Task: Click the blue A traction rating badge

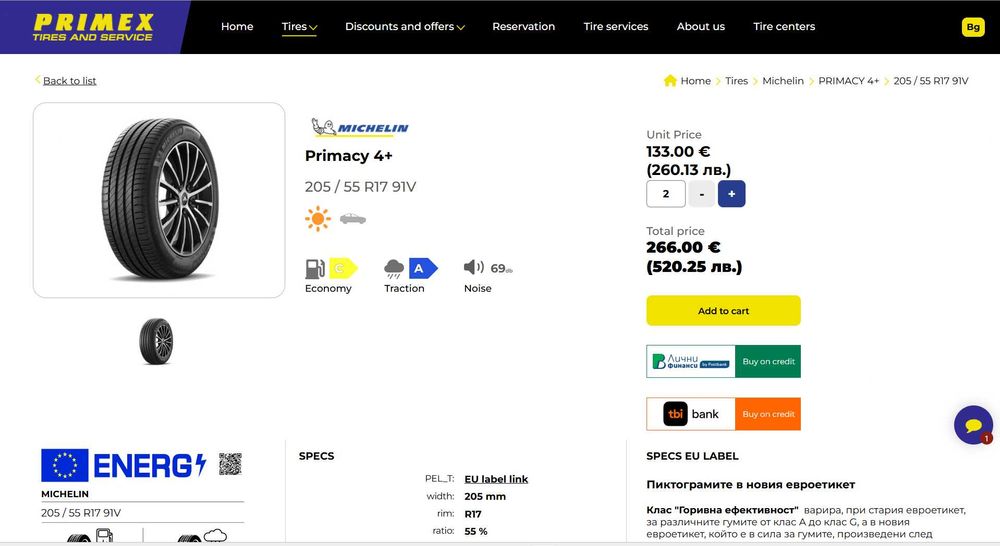Action: tap(423, 269)
